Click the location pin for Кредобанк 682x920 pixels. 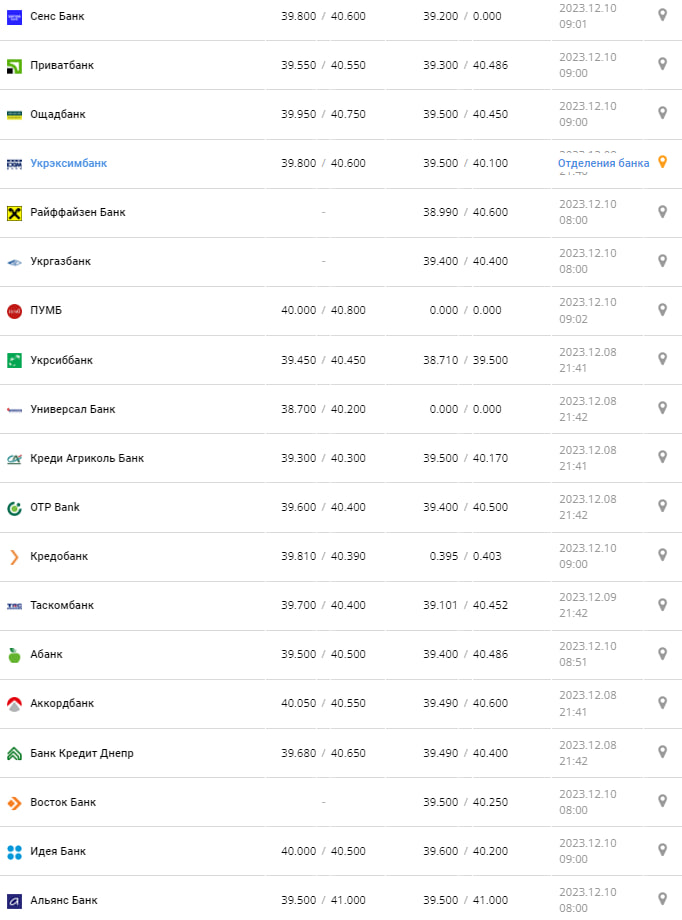[662, 555]
